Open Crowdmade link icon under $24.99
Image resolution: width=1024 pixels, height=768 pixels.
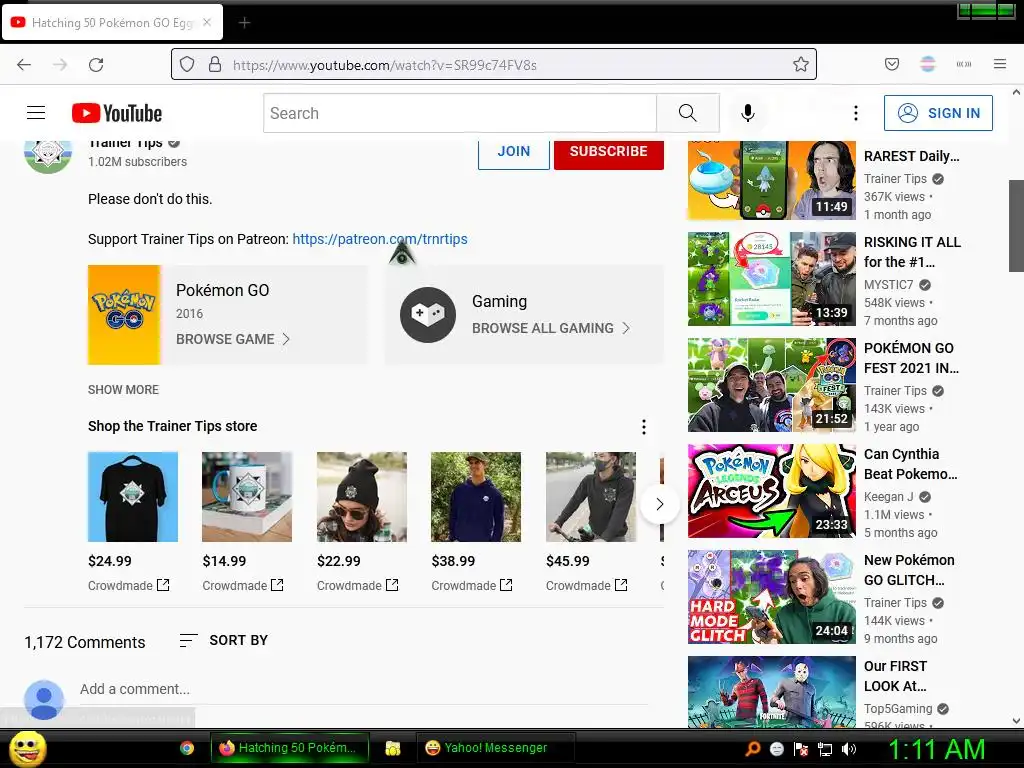tap(163, 585)
